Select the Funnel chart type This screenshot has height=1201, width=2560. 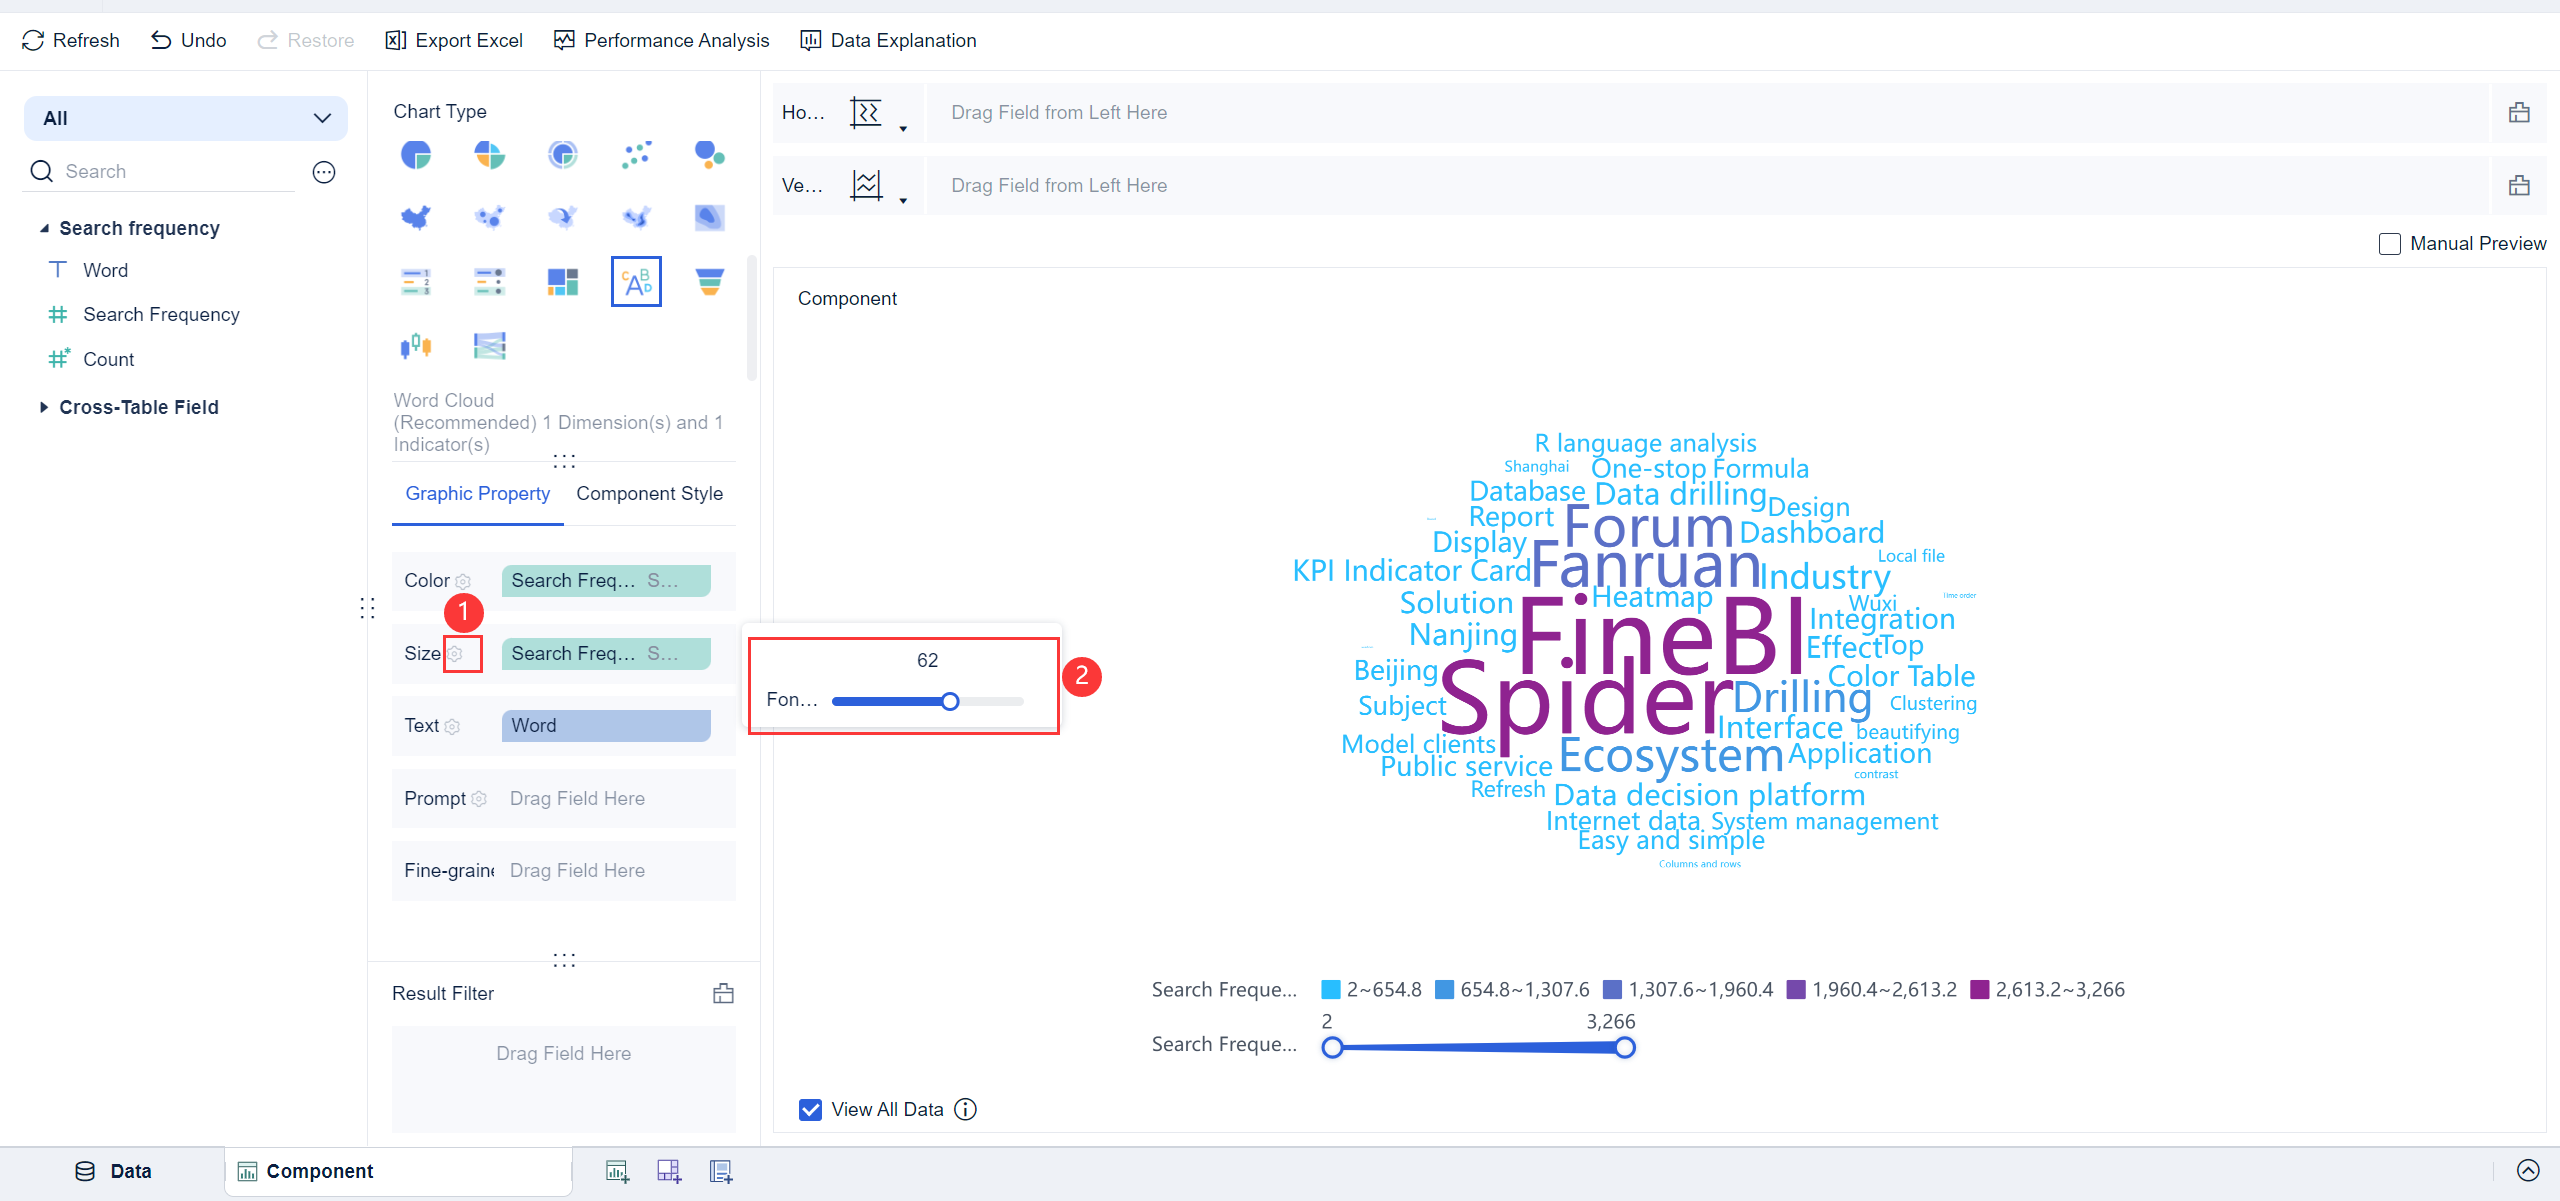click(709, 281)
